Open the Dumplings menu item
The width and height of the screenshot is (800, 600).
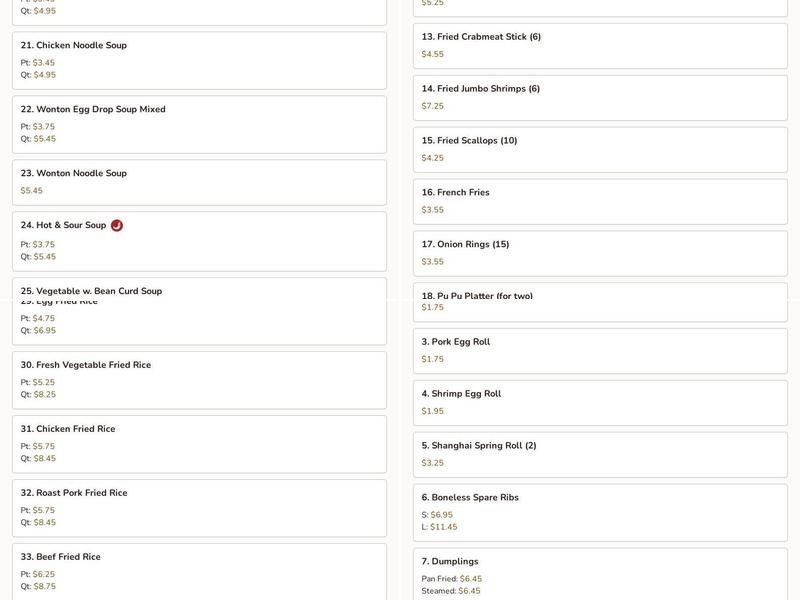click(600, 575)
